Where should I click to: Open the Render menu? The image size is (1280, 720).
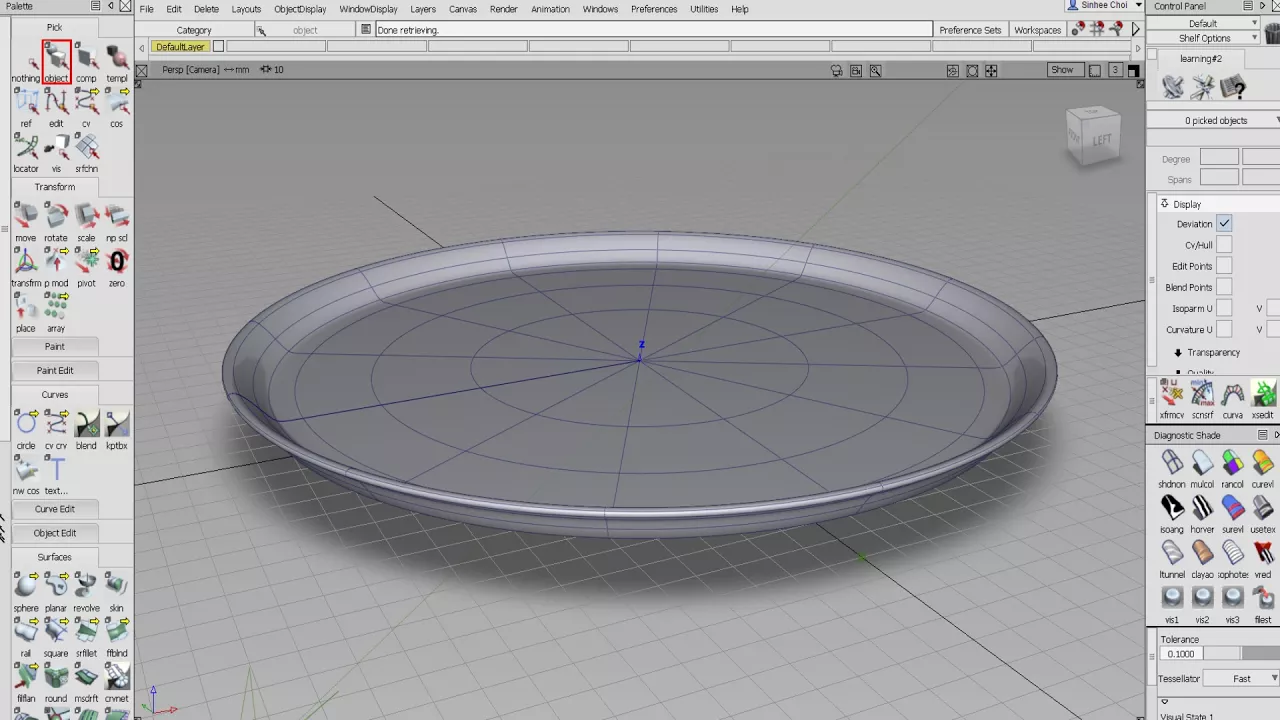(x=504, y=9)
